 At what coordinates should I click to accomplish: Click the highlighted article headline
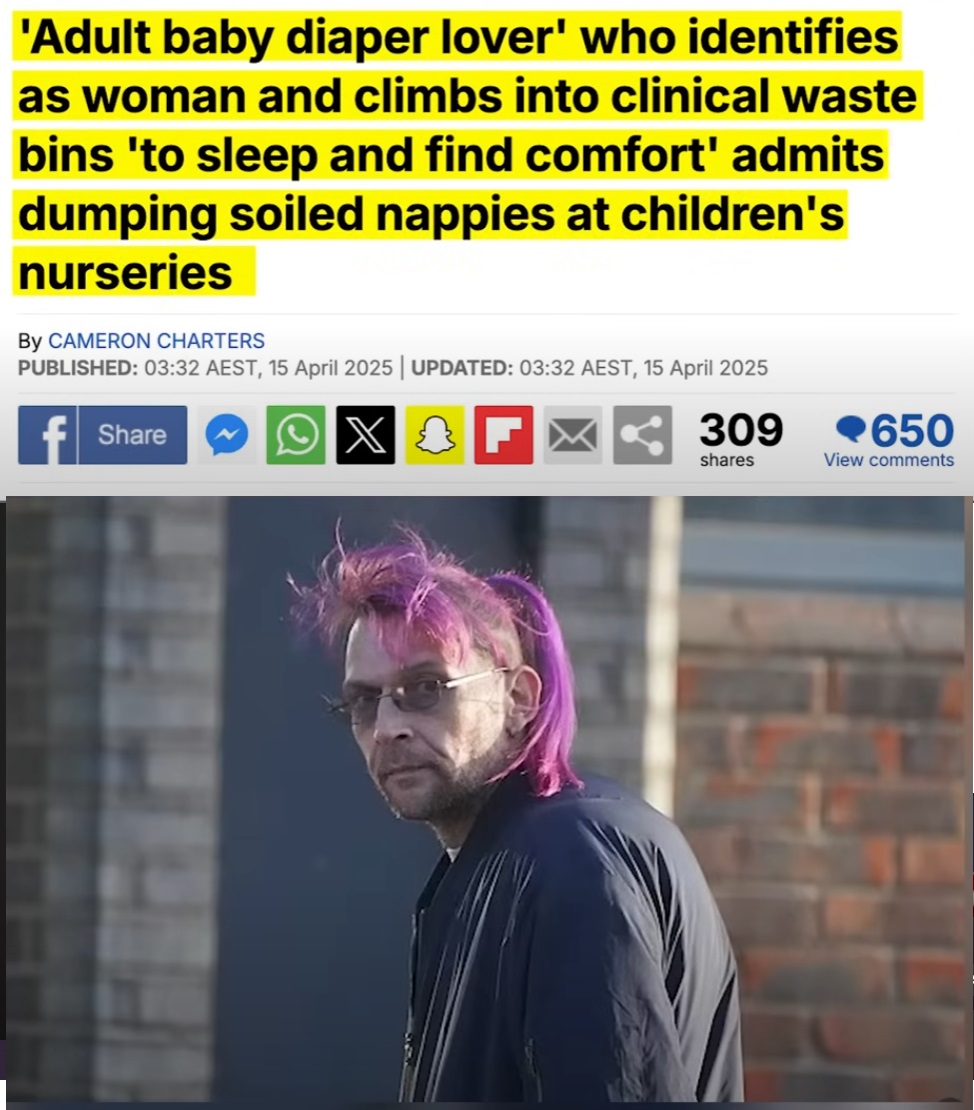click(467, 154)
